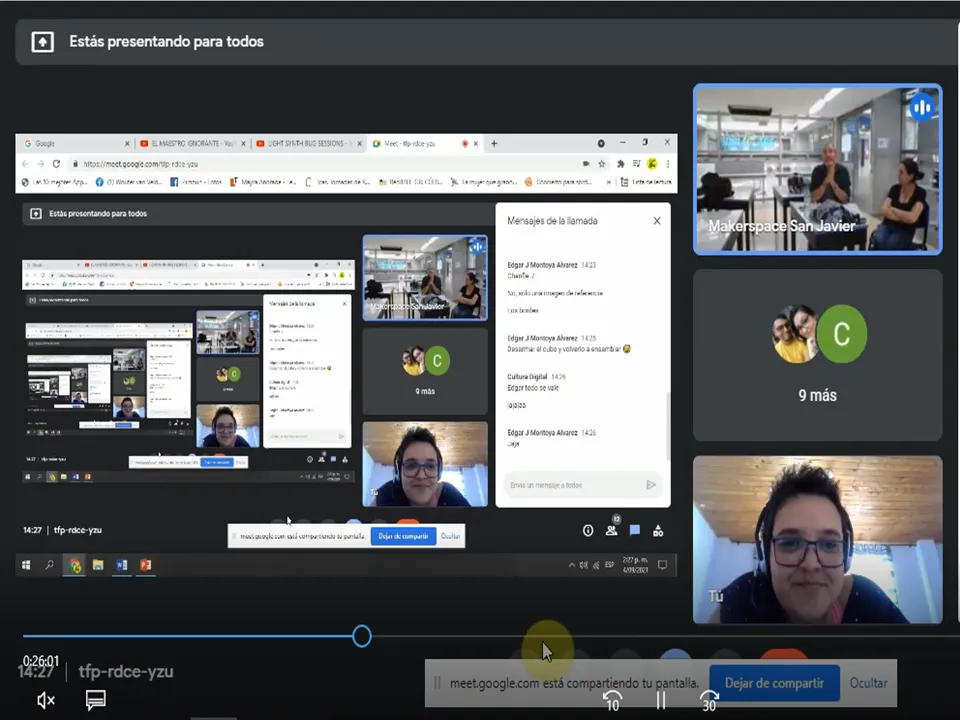Expand the bookmarks overflow chevron

coord(609,182)
